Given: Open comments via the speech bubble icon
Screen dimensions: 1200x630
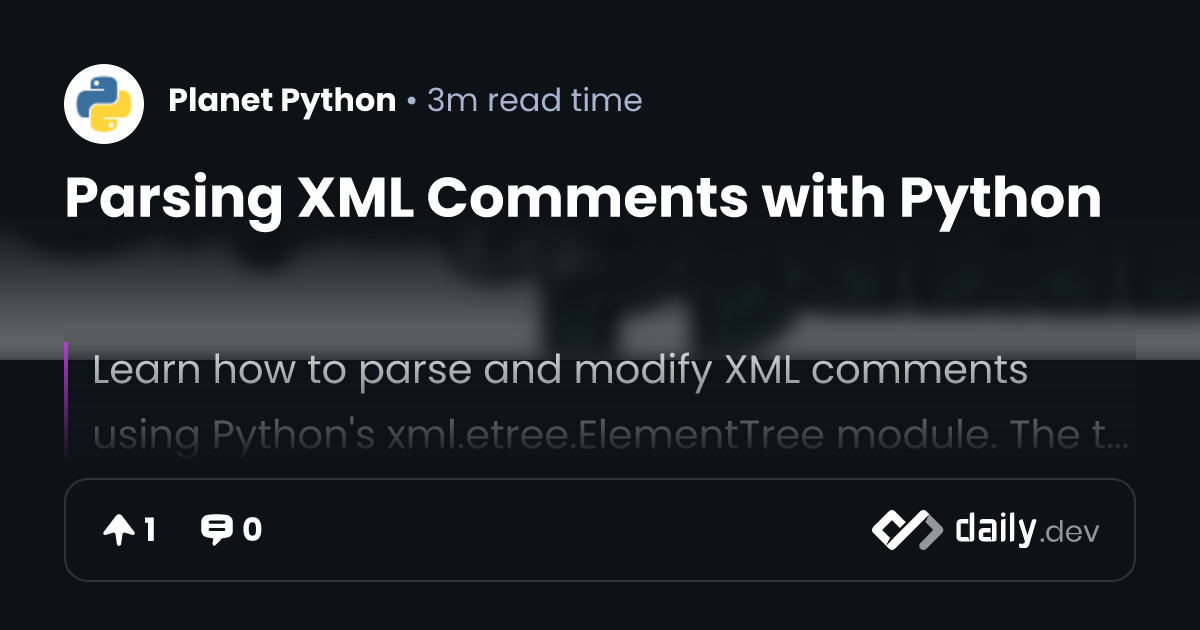Looking at the screenshot, I should click(216, 530).
